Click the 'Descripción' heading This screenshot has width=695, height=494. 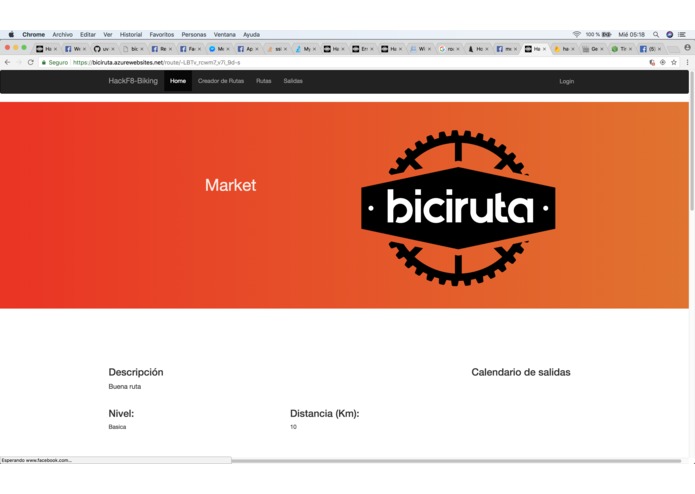click(x=136, y=372)
